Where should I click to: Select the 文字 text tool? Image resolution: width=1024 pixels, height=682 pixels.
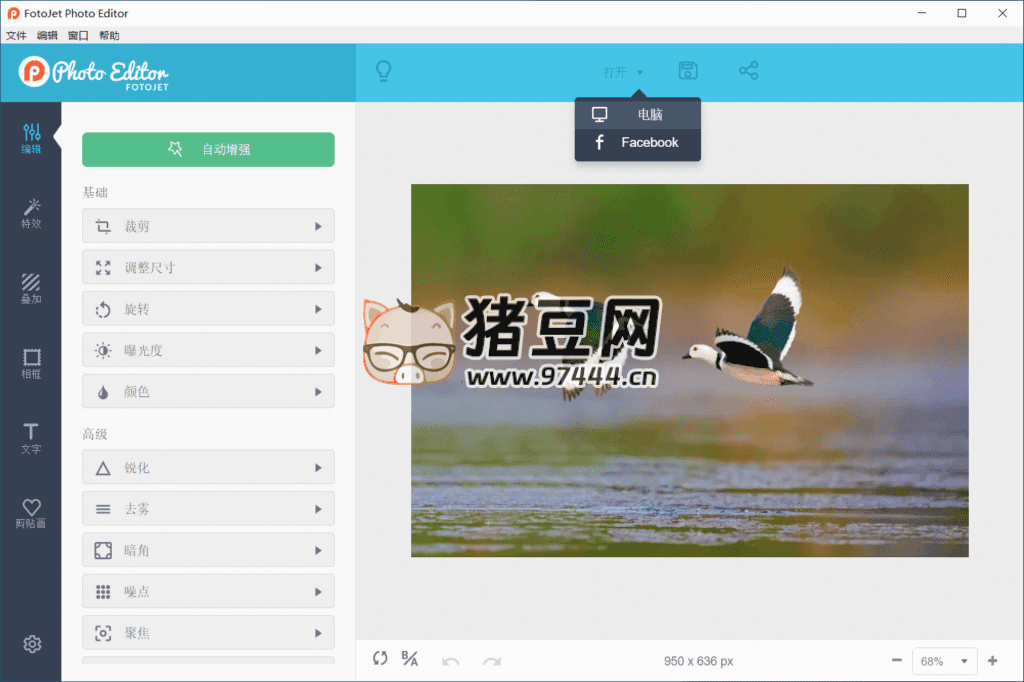pos(31,438)
